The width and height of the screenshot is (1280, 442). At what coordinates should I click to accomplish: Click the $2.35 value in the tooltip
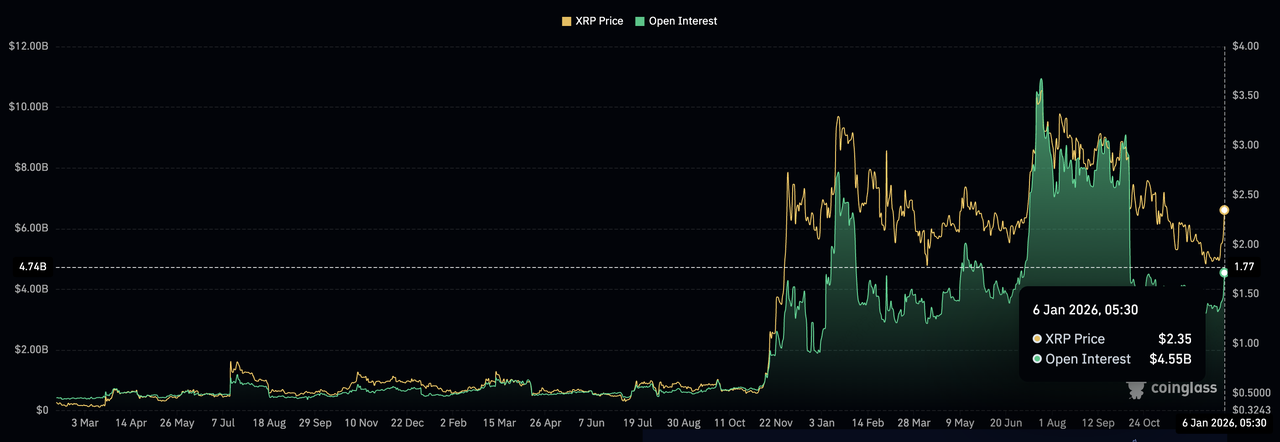point(1174,339)
